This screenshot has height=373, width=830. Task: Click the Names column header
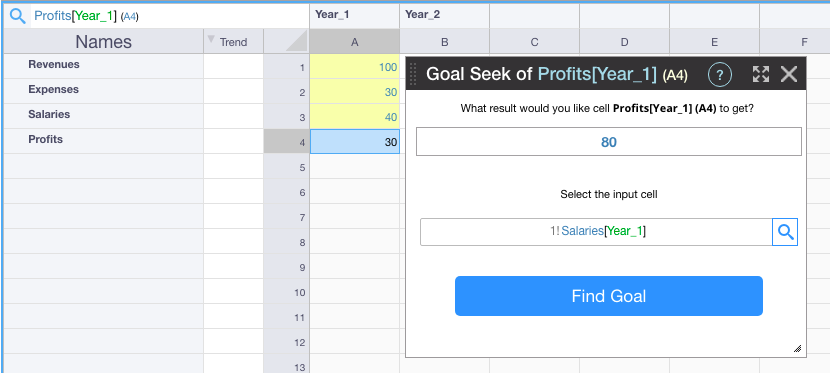[x=103, y=42]
